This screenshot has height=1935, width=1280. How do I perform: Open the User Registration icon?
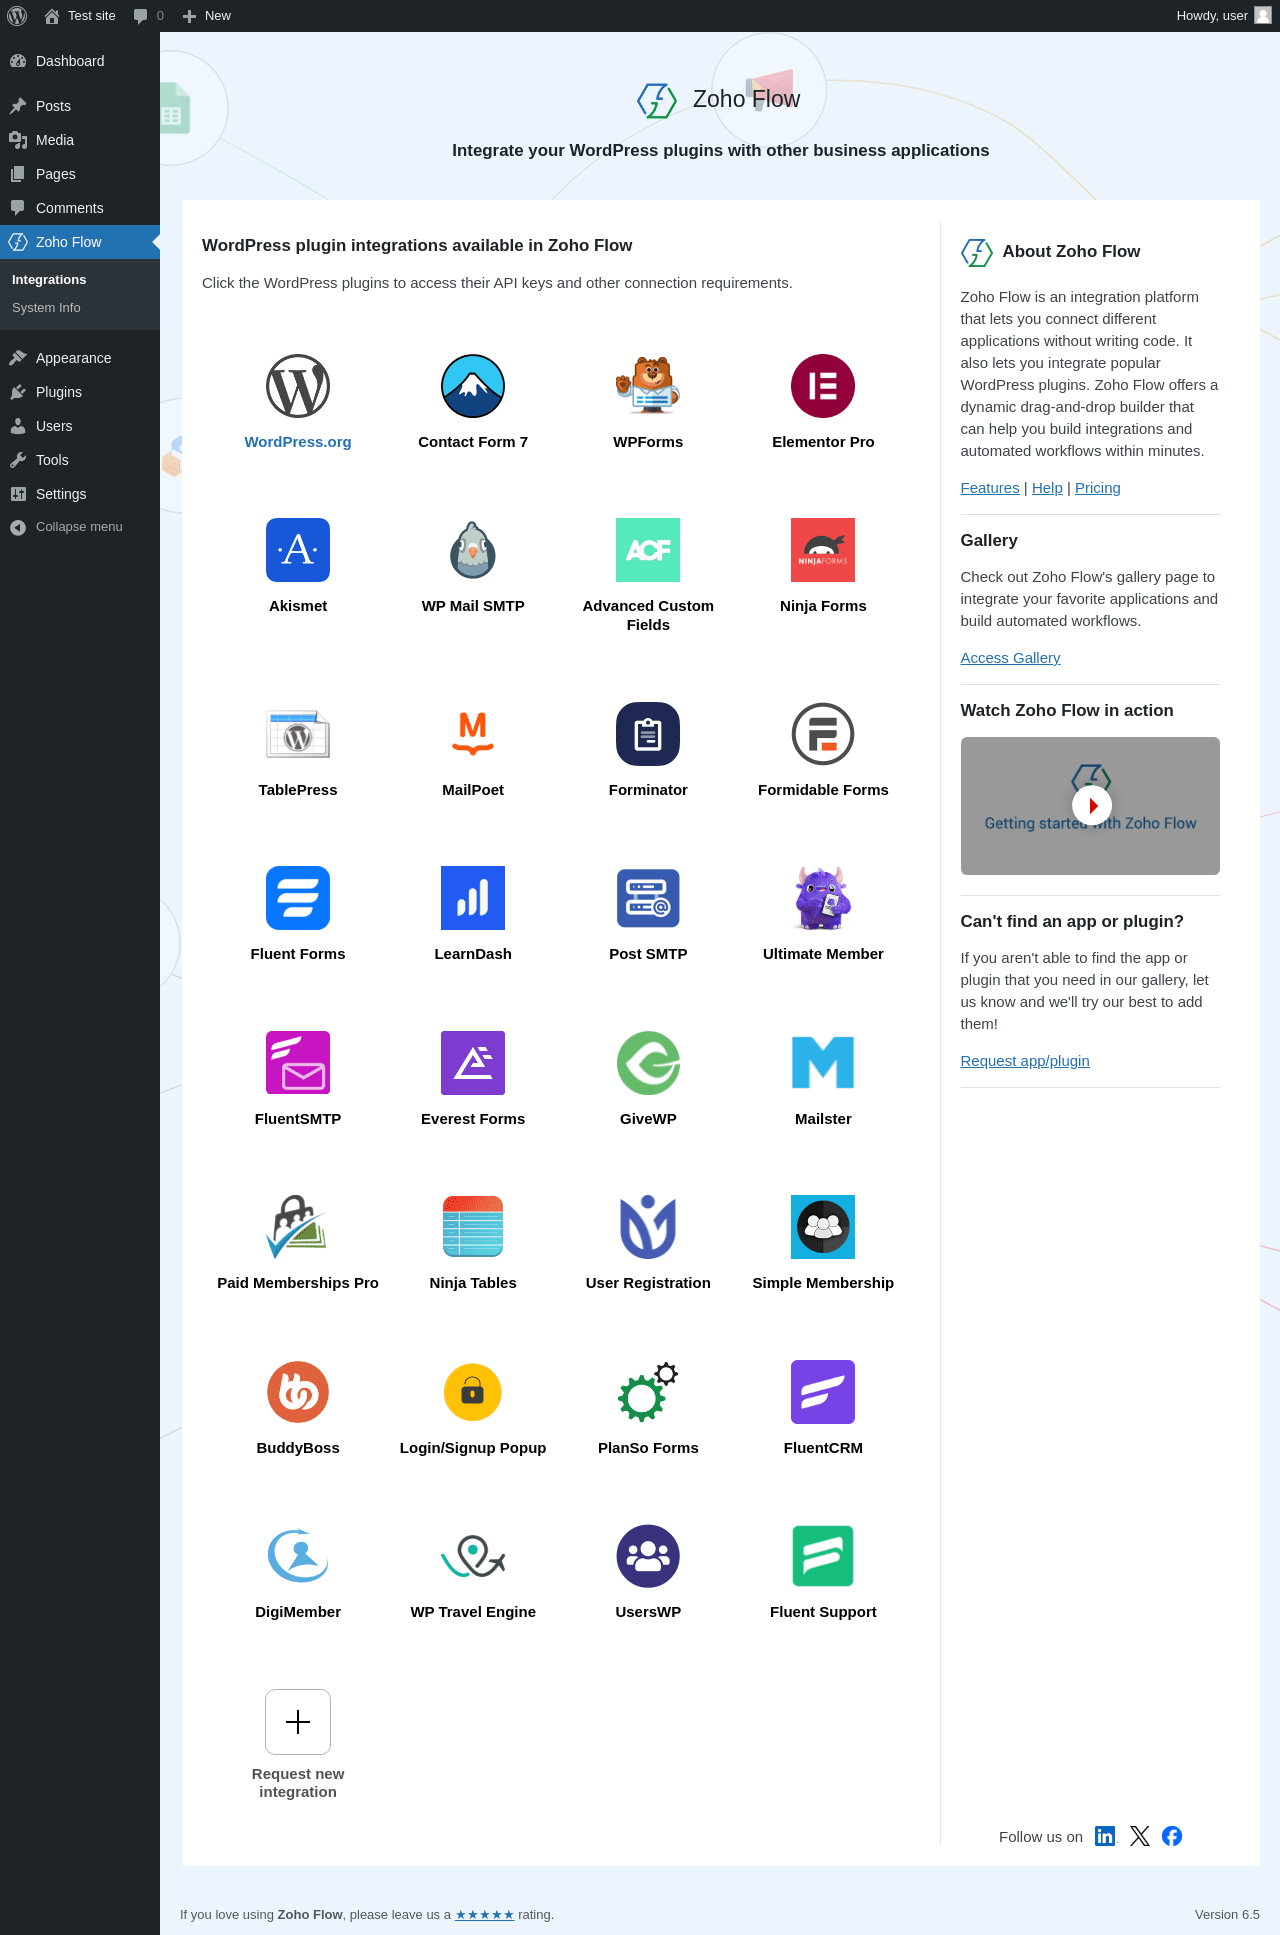pos(648,1227)
